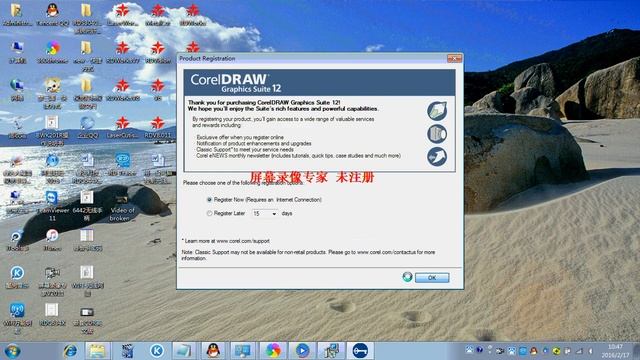
Task: Click the circular arrow icon in the dialog
Action: click(437, 157)
